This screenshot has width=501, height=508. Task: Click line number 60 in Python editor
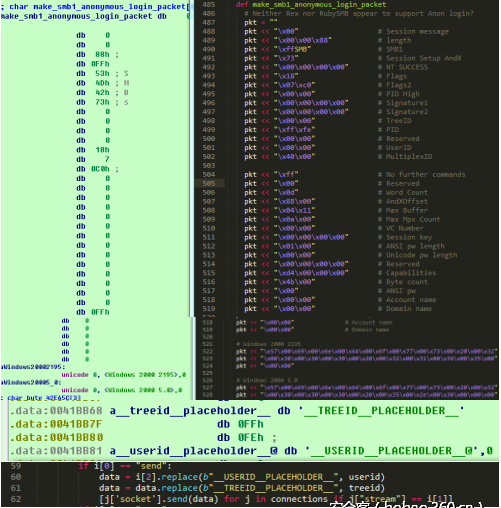(16, 477)
